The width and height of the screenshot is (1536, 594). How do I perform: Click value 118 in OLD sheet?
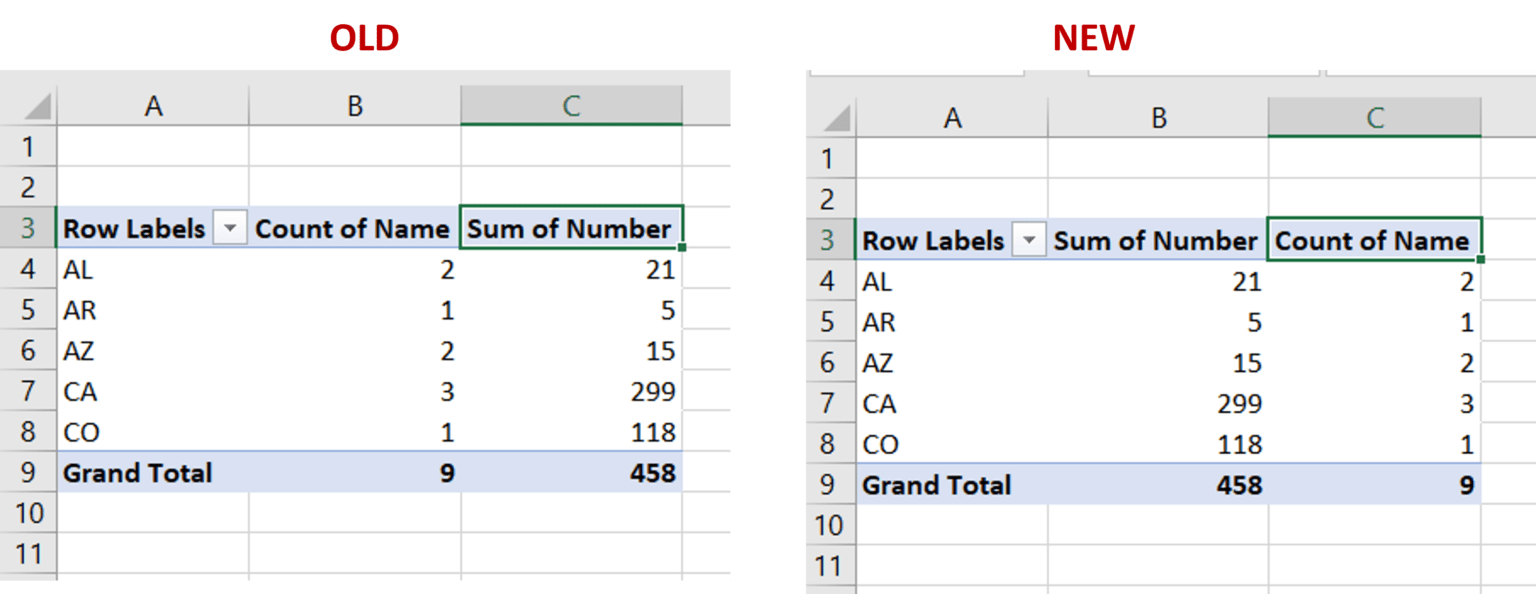click(x=653, y=433)
